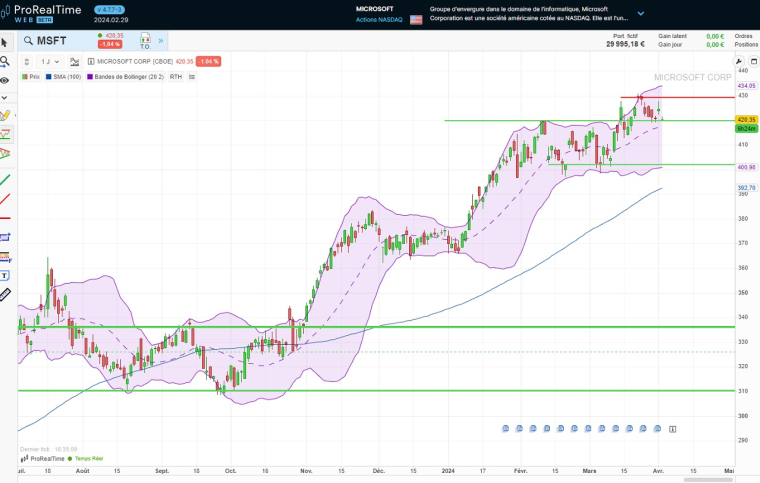Pick the red horizontal line tool
The height and width of the screenshot is (483, 760).
tap(5, 217)
